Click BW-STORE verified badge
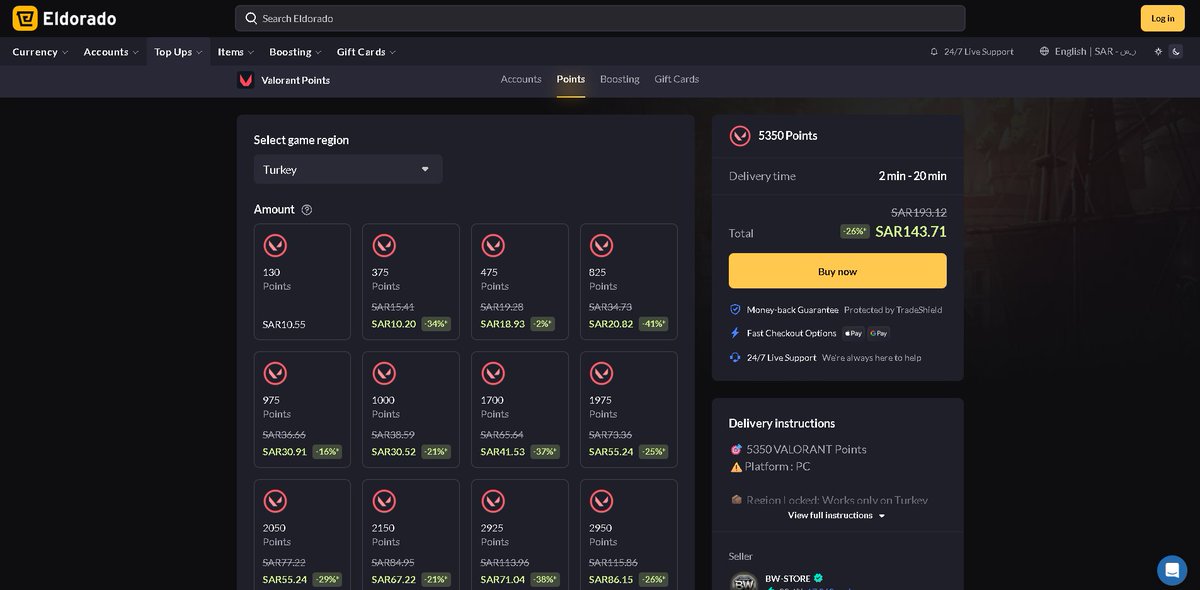The height and width of the screenshot is (590, 1200). [819, 578]
